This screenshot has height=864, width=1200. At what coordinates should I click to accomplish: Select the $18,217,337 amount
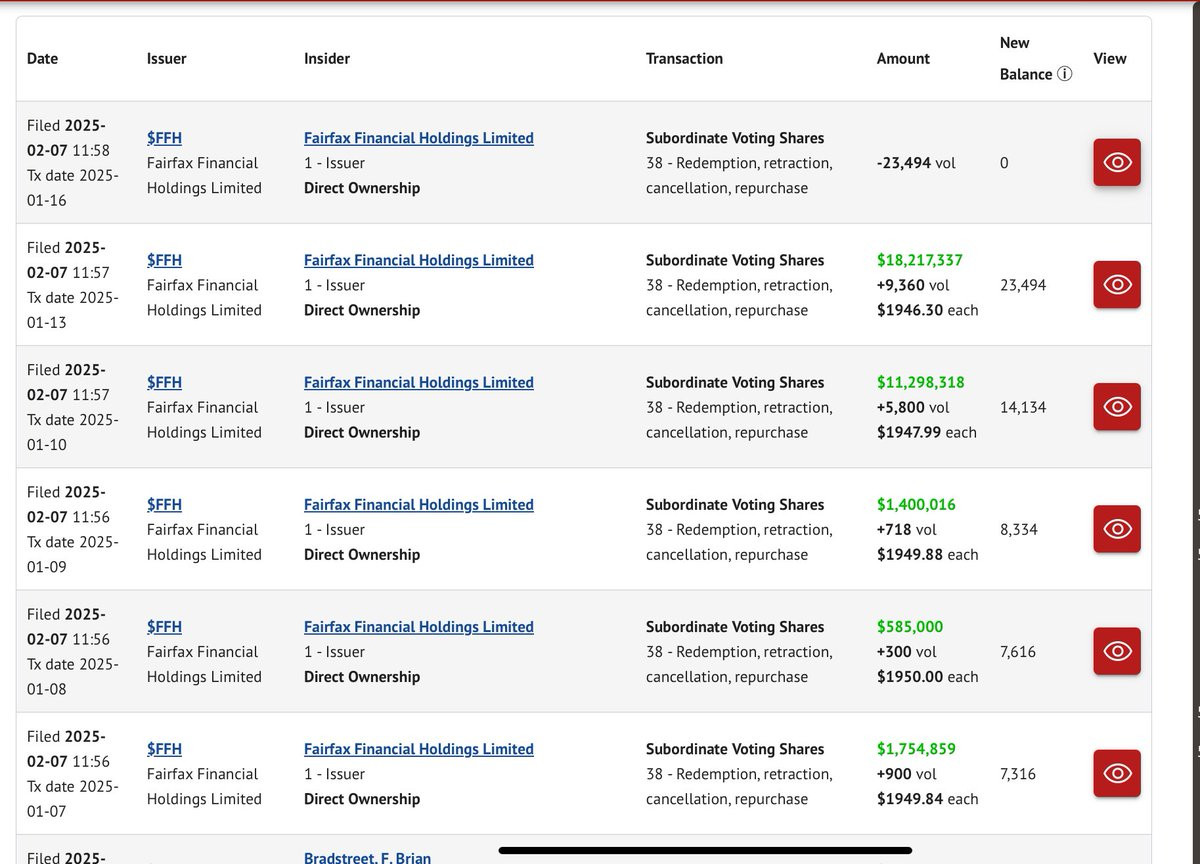tap(920, 260)
